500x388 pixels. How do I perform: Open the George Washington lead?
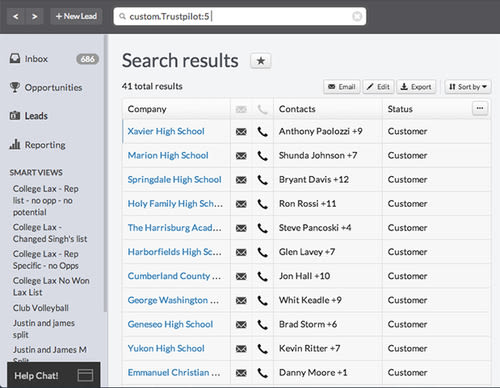click(173, 300)
